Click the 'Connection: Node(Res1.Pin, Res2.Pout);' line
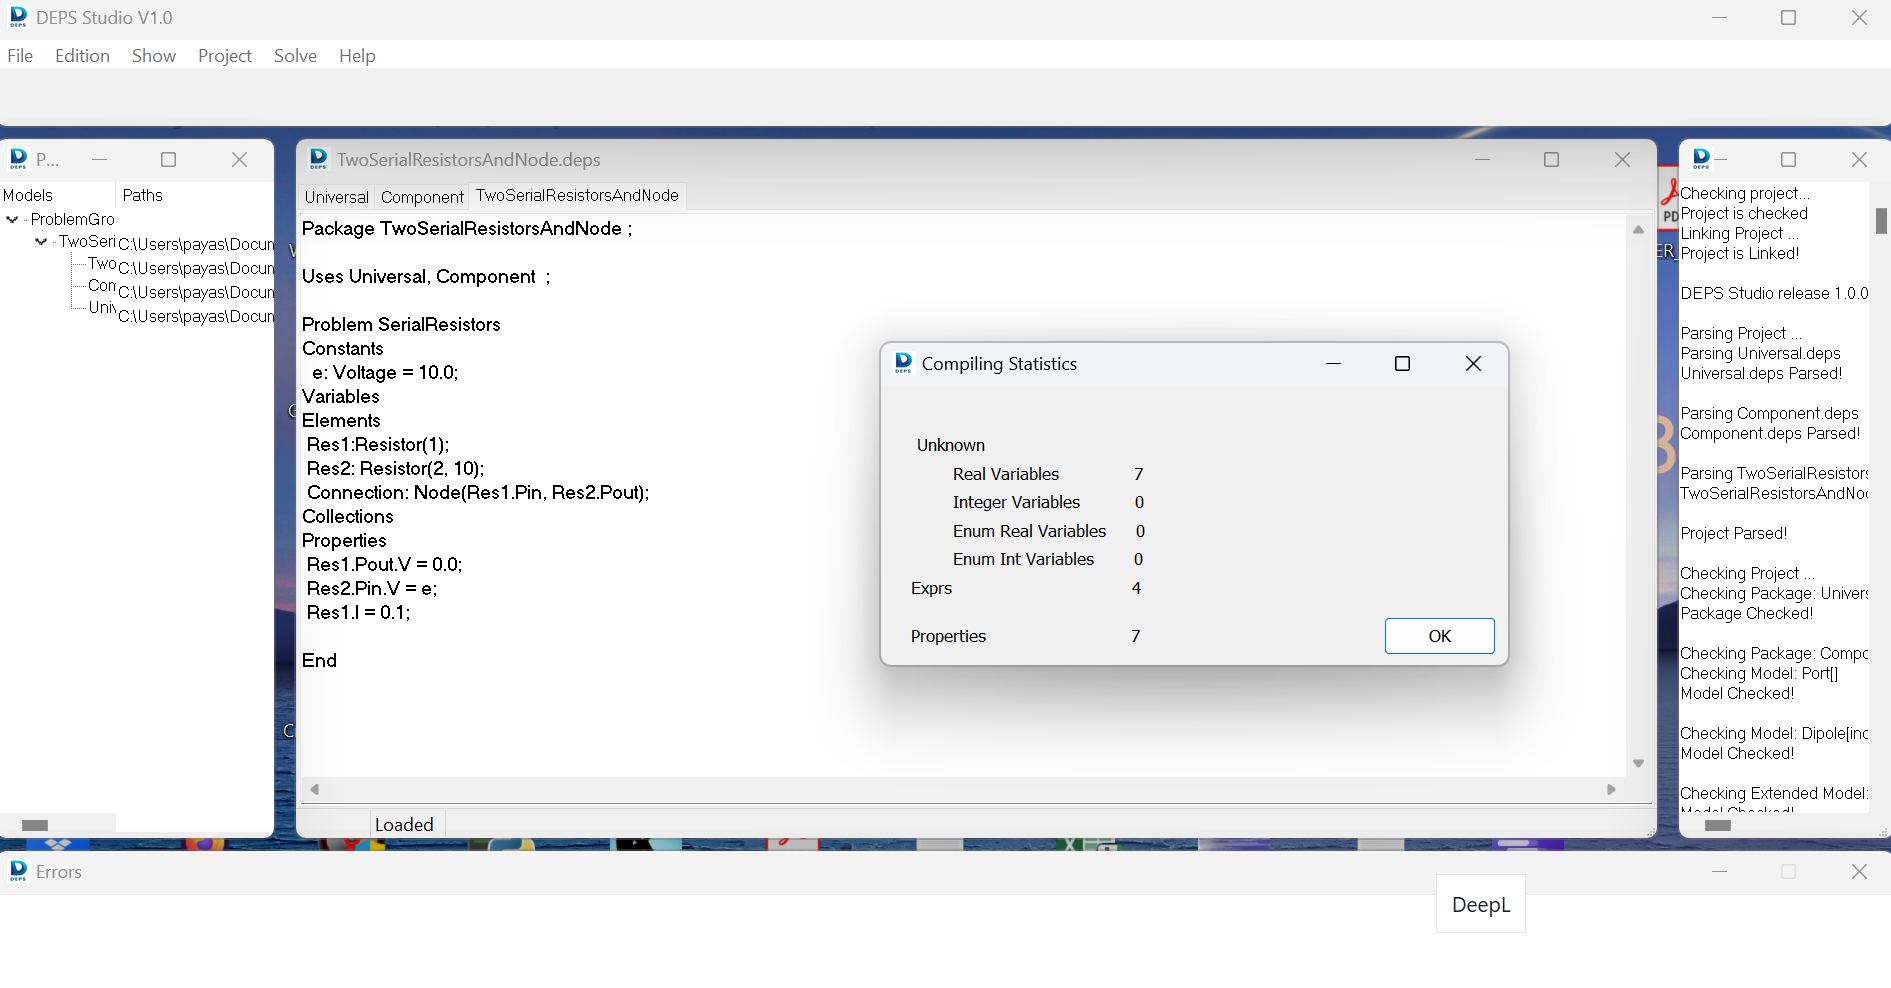Viewport: 1891px width, 988px height. coord(478,493)
